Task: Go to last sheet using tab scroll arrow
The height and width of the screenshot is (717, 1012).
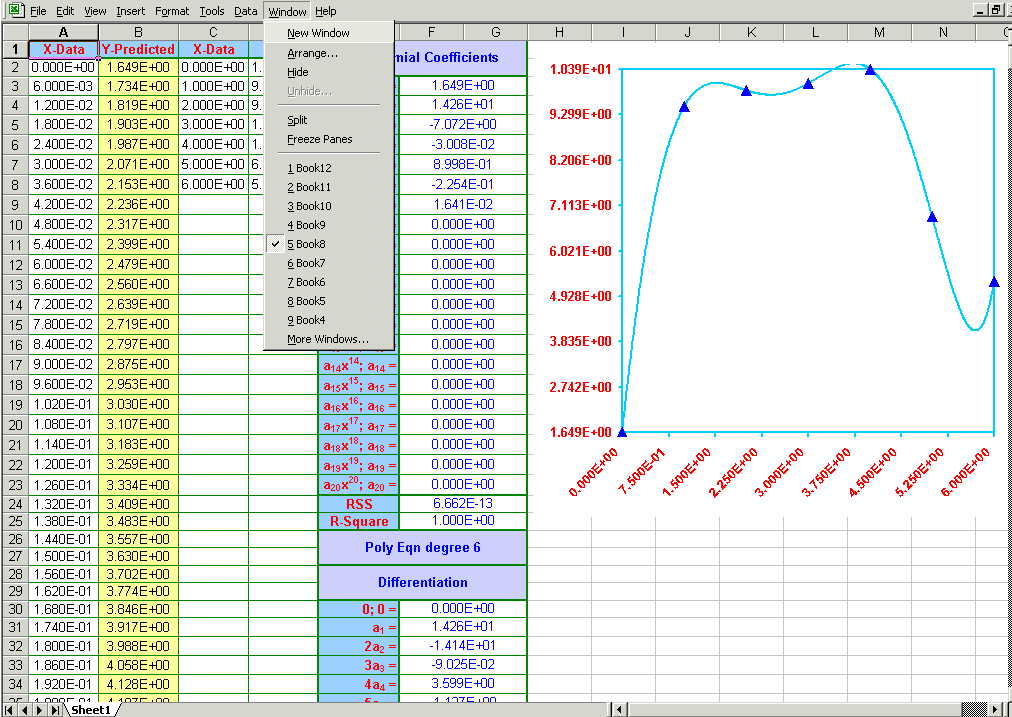Action: click(54, 709)
